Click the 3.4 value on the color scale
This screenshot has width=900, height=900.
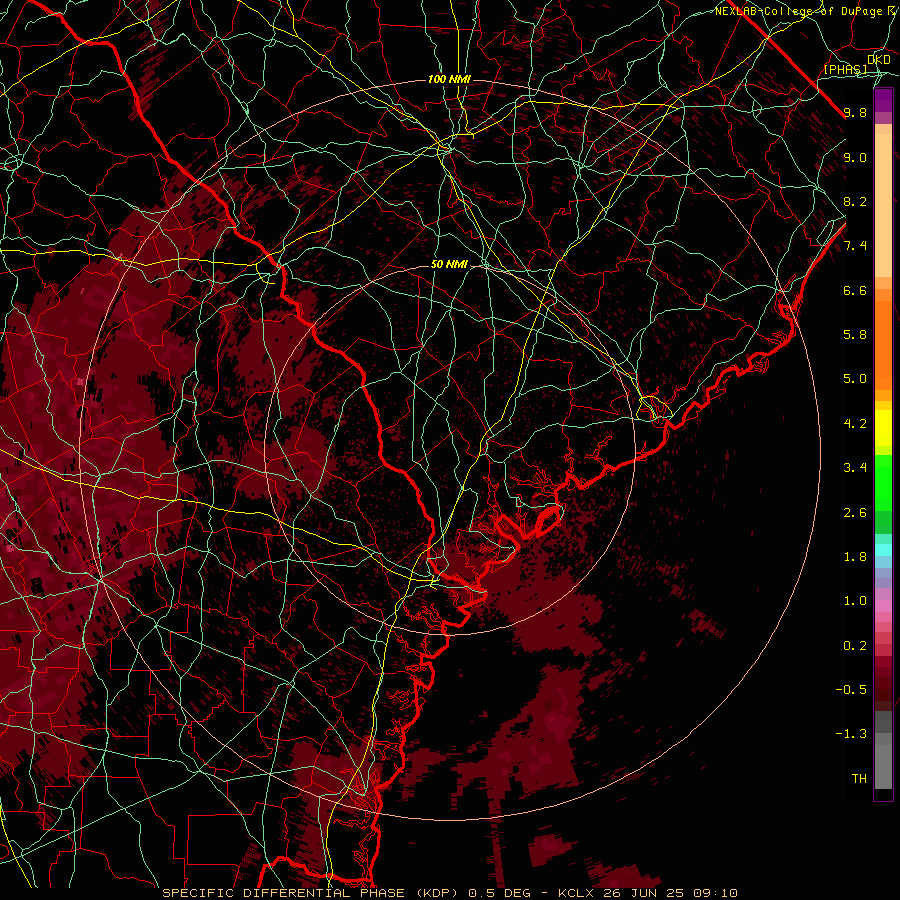click(x=855, y=468)
